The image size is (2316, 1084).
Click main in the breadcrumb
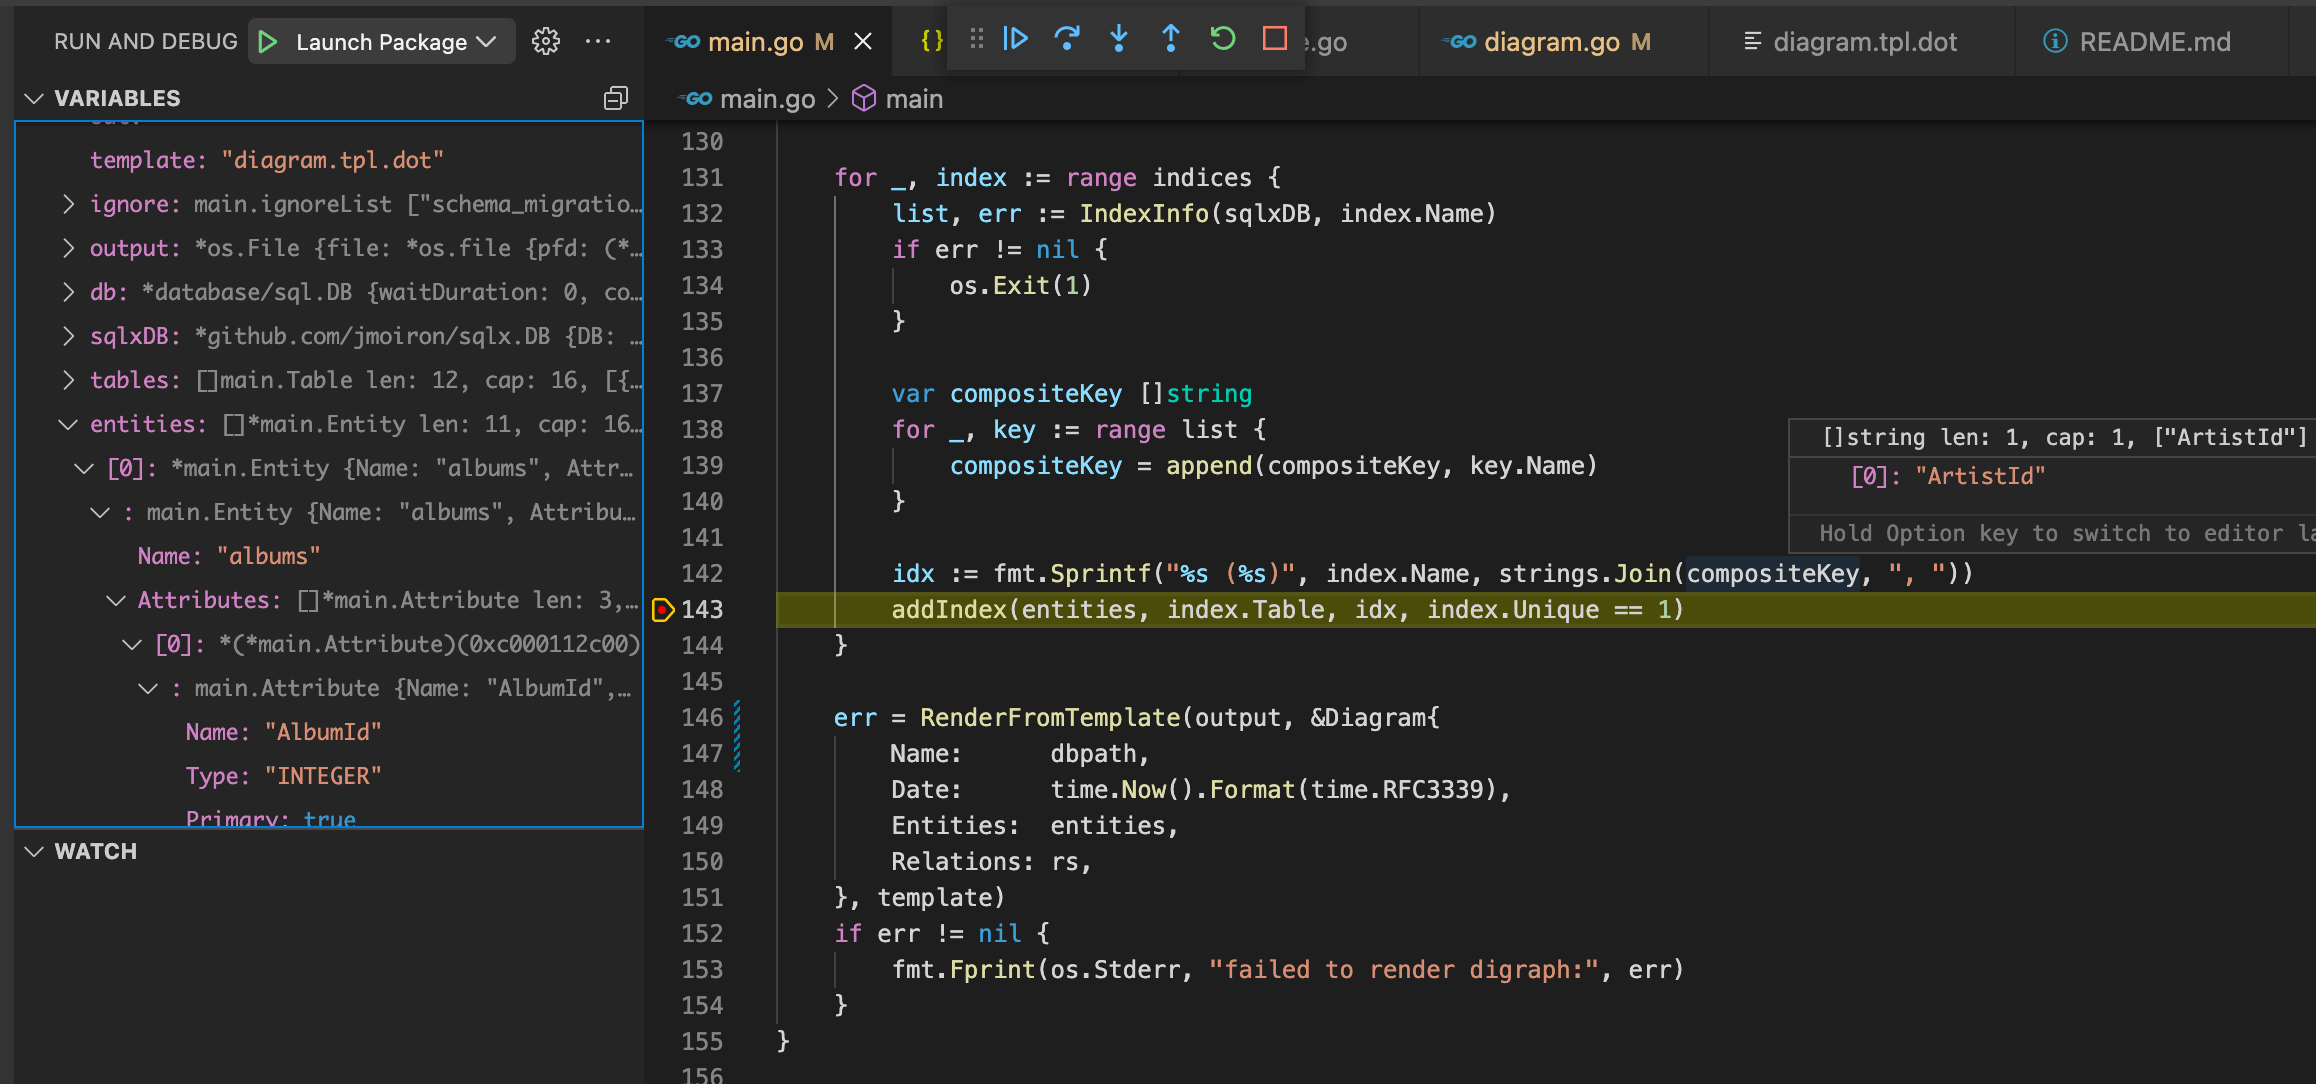pyautogui.click(x=914, y=99)
